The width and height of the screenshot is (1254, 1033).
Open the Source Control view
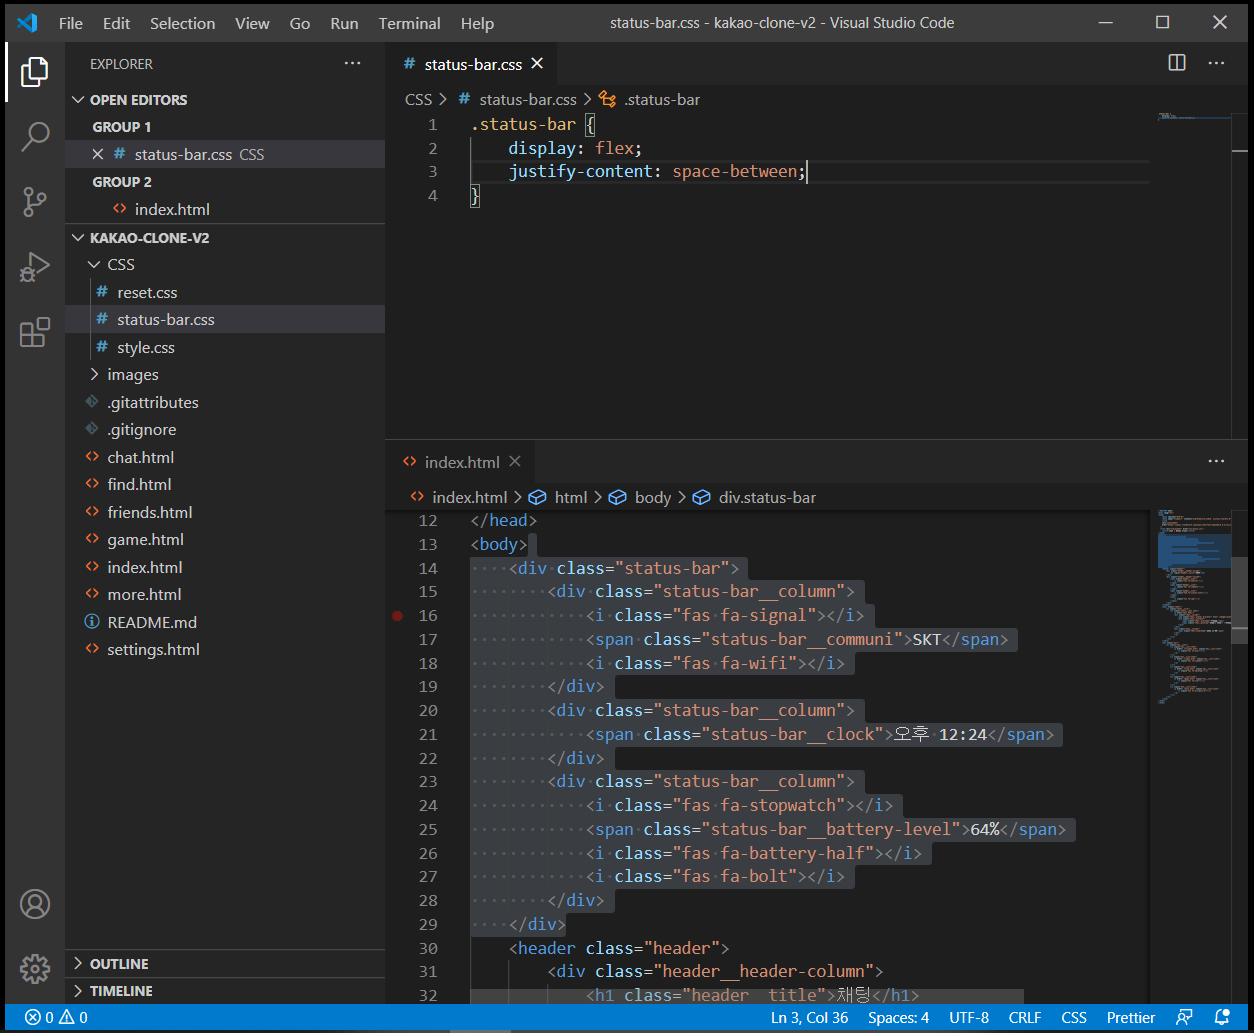[x=35, y=202]
